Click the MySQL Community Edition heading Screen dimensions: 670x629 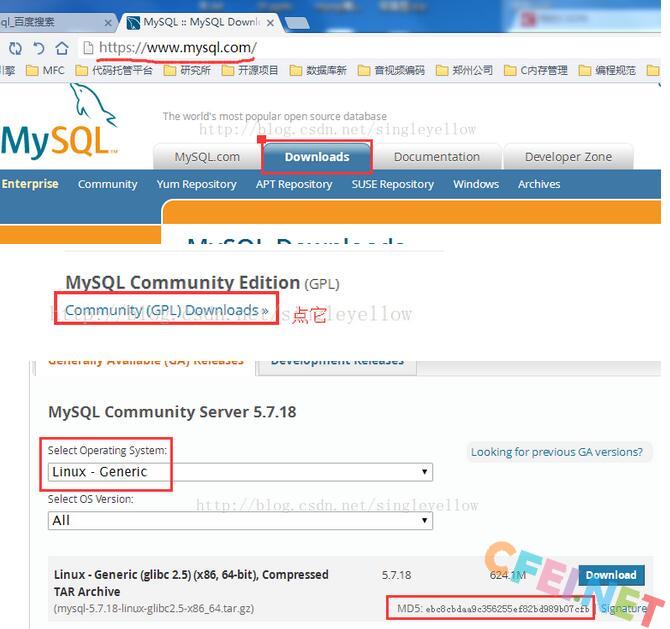pos(183,283)
